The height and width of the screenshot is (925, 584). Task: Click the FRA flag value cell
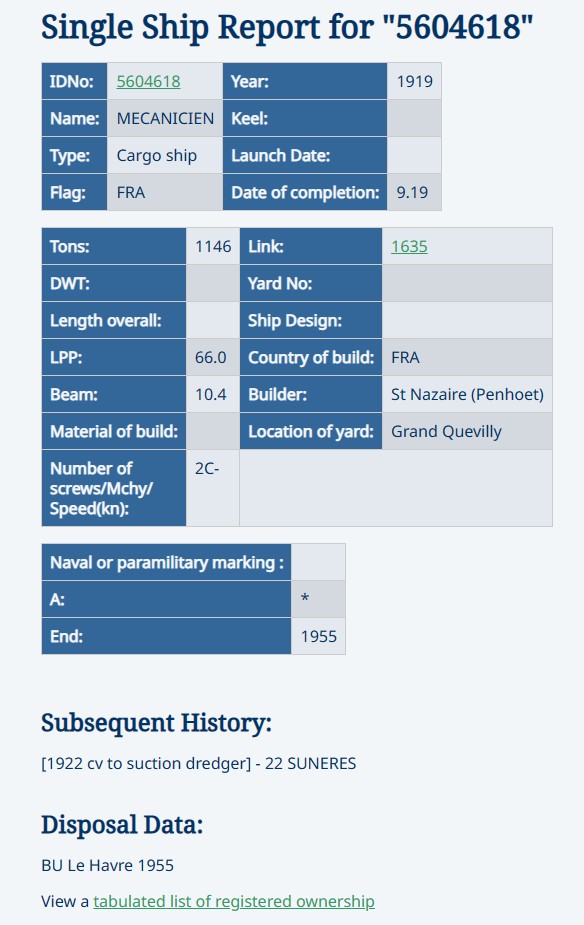[165, 192]
